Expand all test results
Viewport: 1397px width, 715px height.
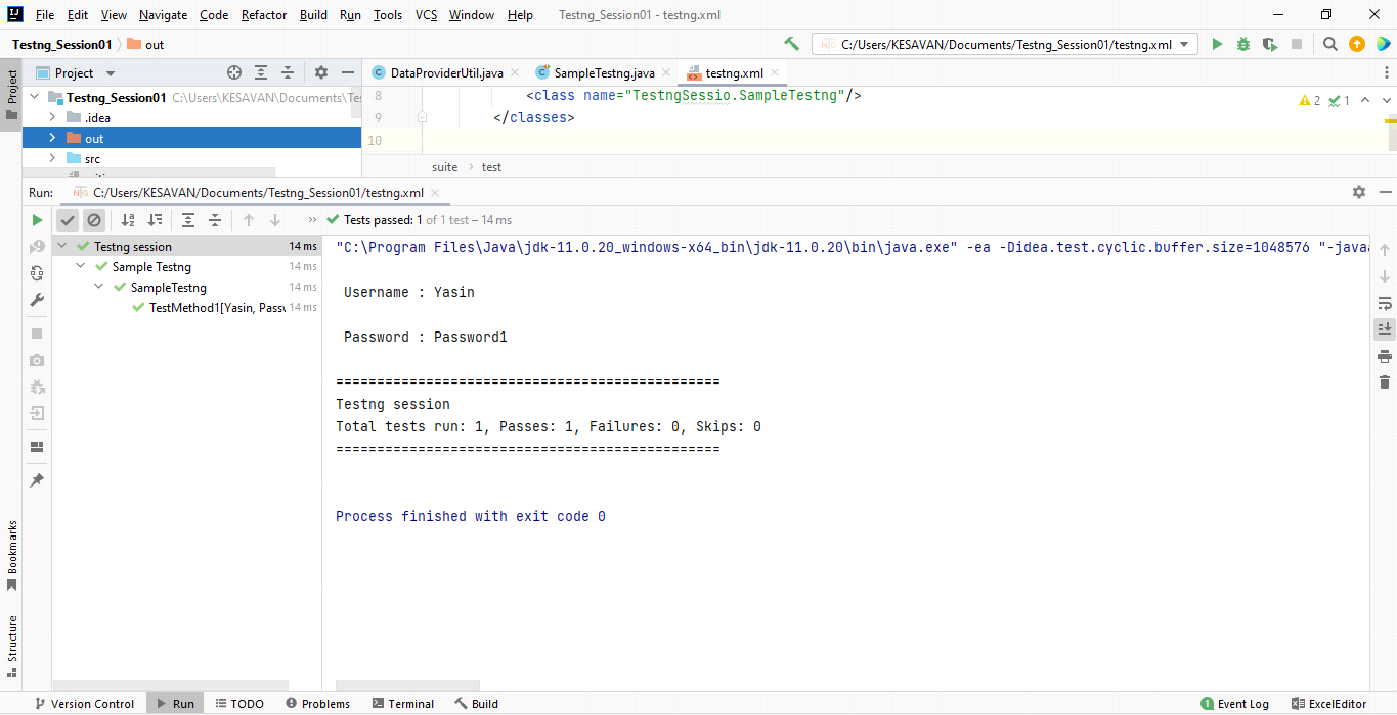(188, 220)
